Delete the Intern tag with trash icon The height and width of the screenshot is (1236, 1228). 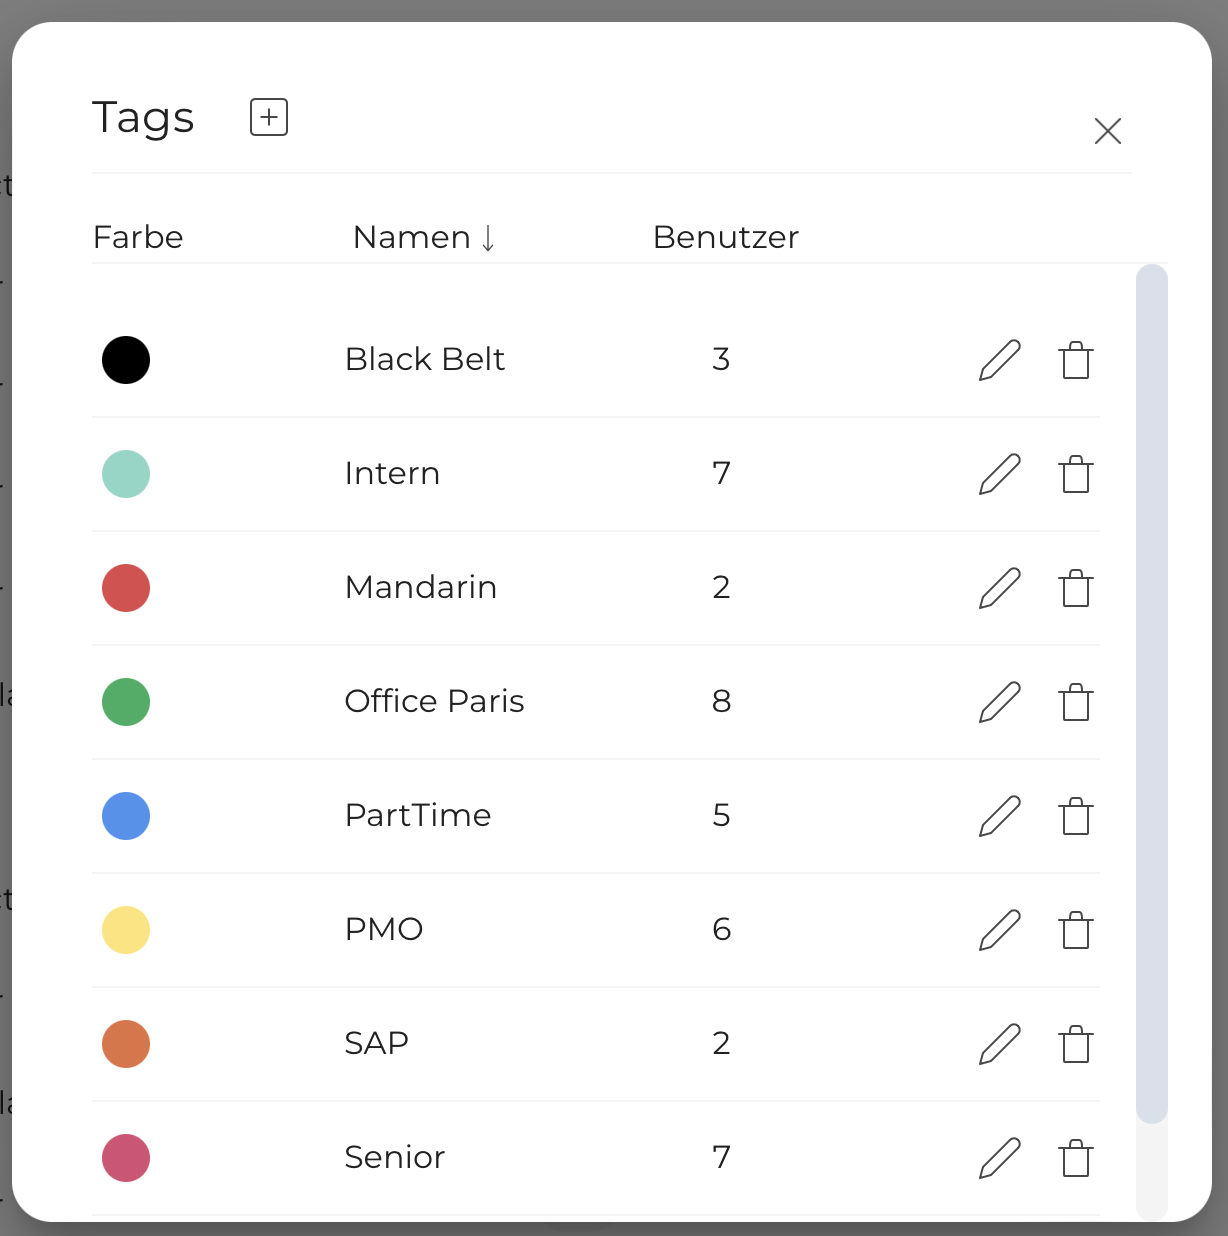click(x=1075, y=474)
